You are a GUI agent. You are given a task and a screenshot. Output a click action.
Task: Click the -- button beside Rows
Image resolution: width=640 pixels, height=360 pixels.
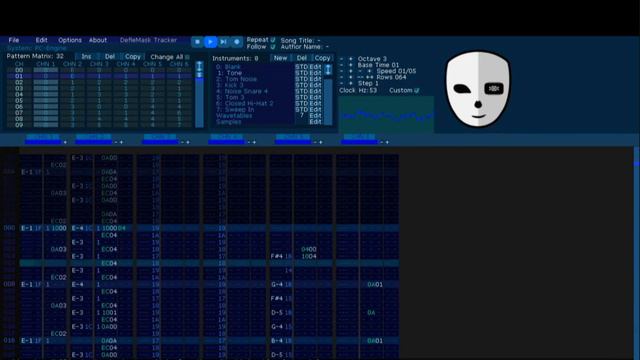pos(360,77)
